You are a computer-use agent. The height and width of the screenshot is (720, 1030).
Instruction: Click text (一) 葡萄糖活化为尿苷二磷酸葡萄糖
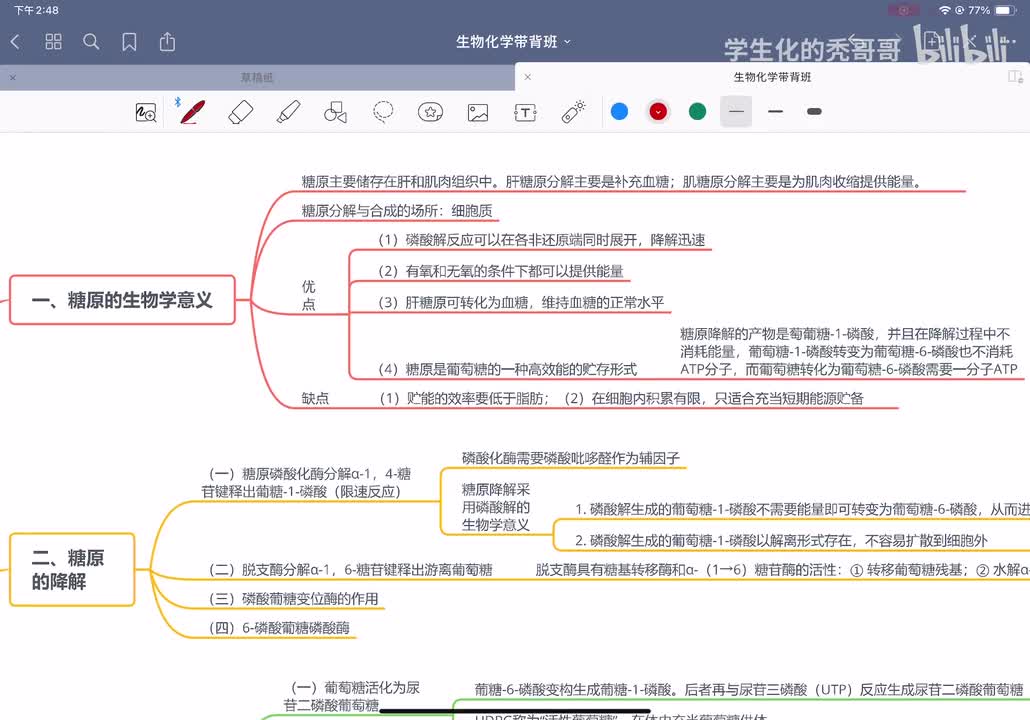pyautogui.click(x=352, y=696)
